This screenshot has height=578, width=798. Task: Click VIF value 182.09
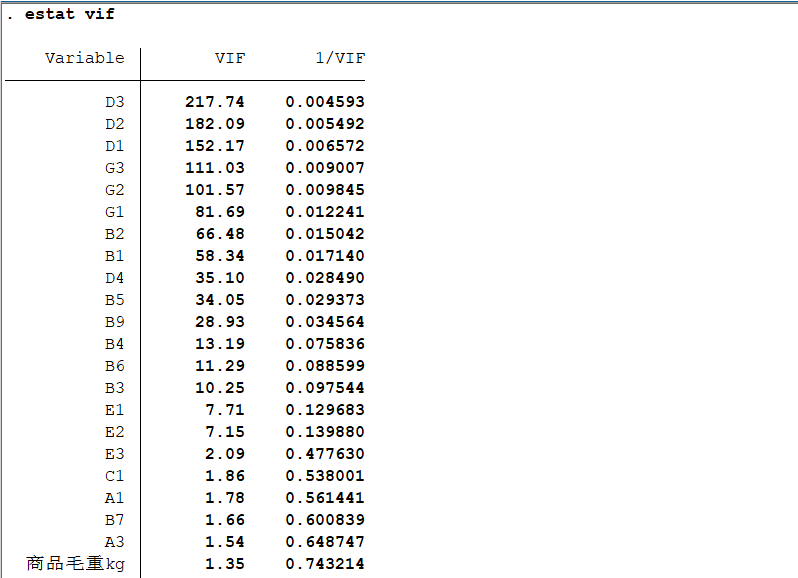[215, 124]
